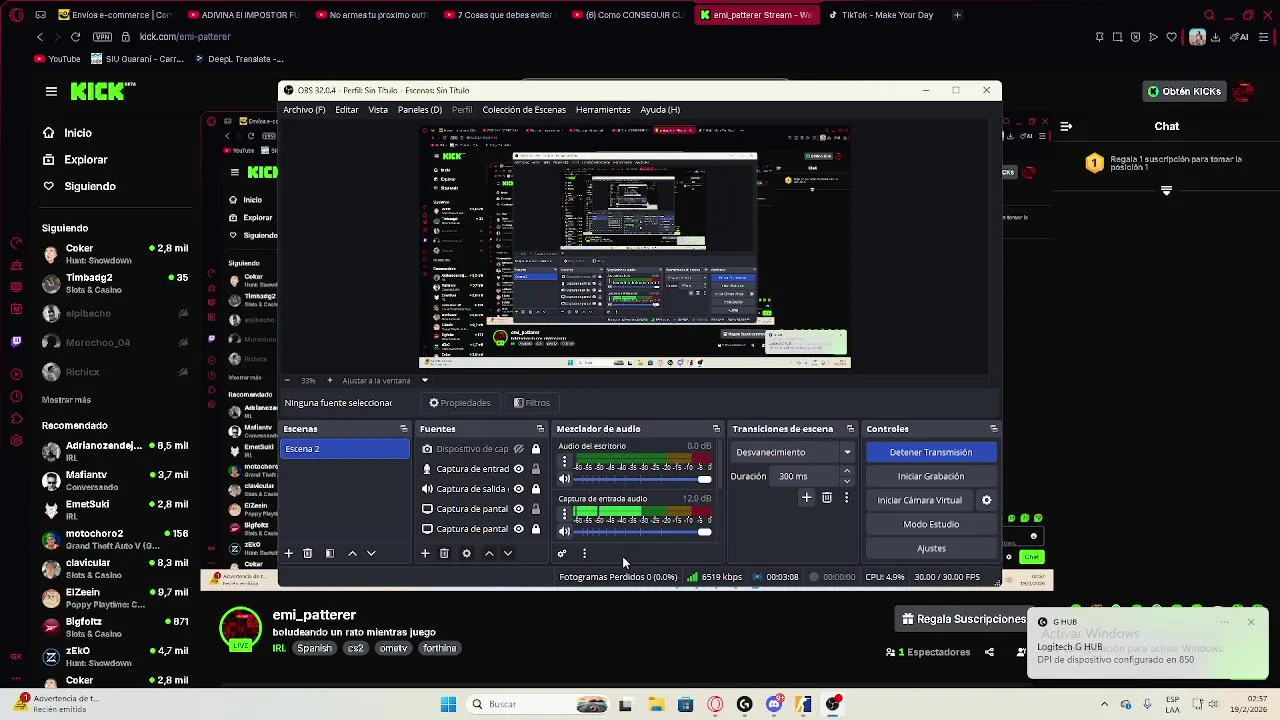Open virtual camera settings gear

(x=986, y=500)
